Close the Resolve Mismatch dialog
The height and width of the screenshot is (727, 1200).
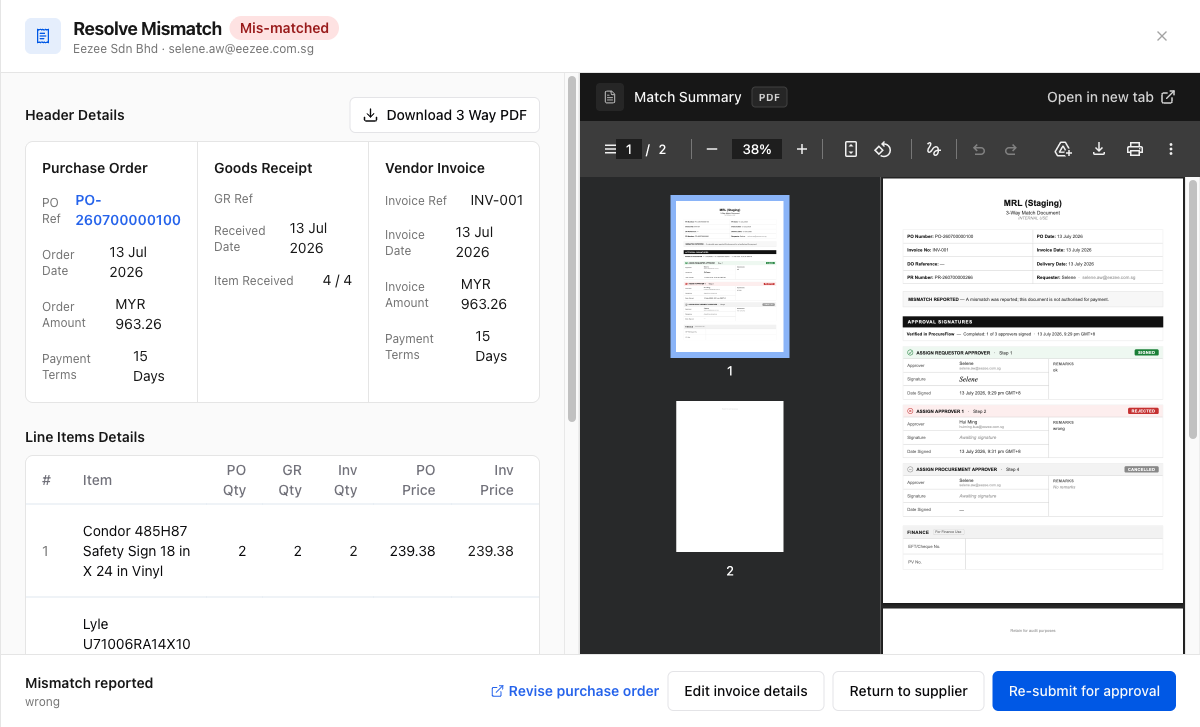(1162, 36)
